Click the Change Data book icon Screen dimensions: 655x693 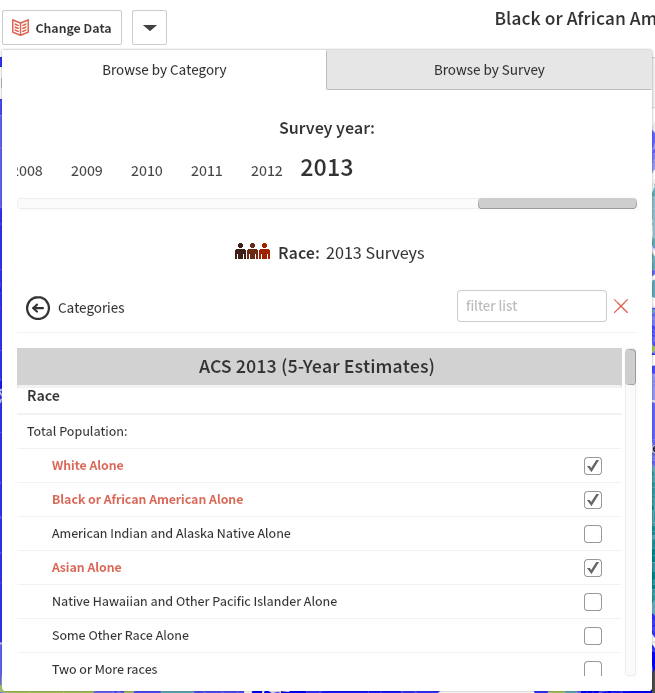pyautogui.click(x=21, y=28)
